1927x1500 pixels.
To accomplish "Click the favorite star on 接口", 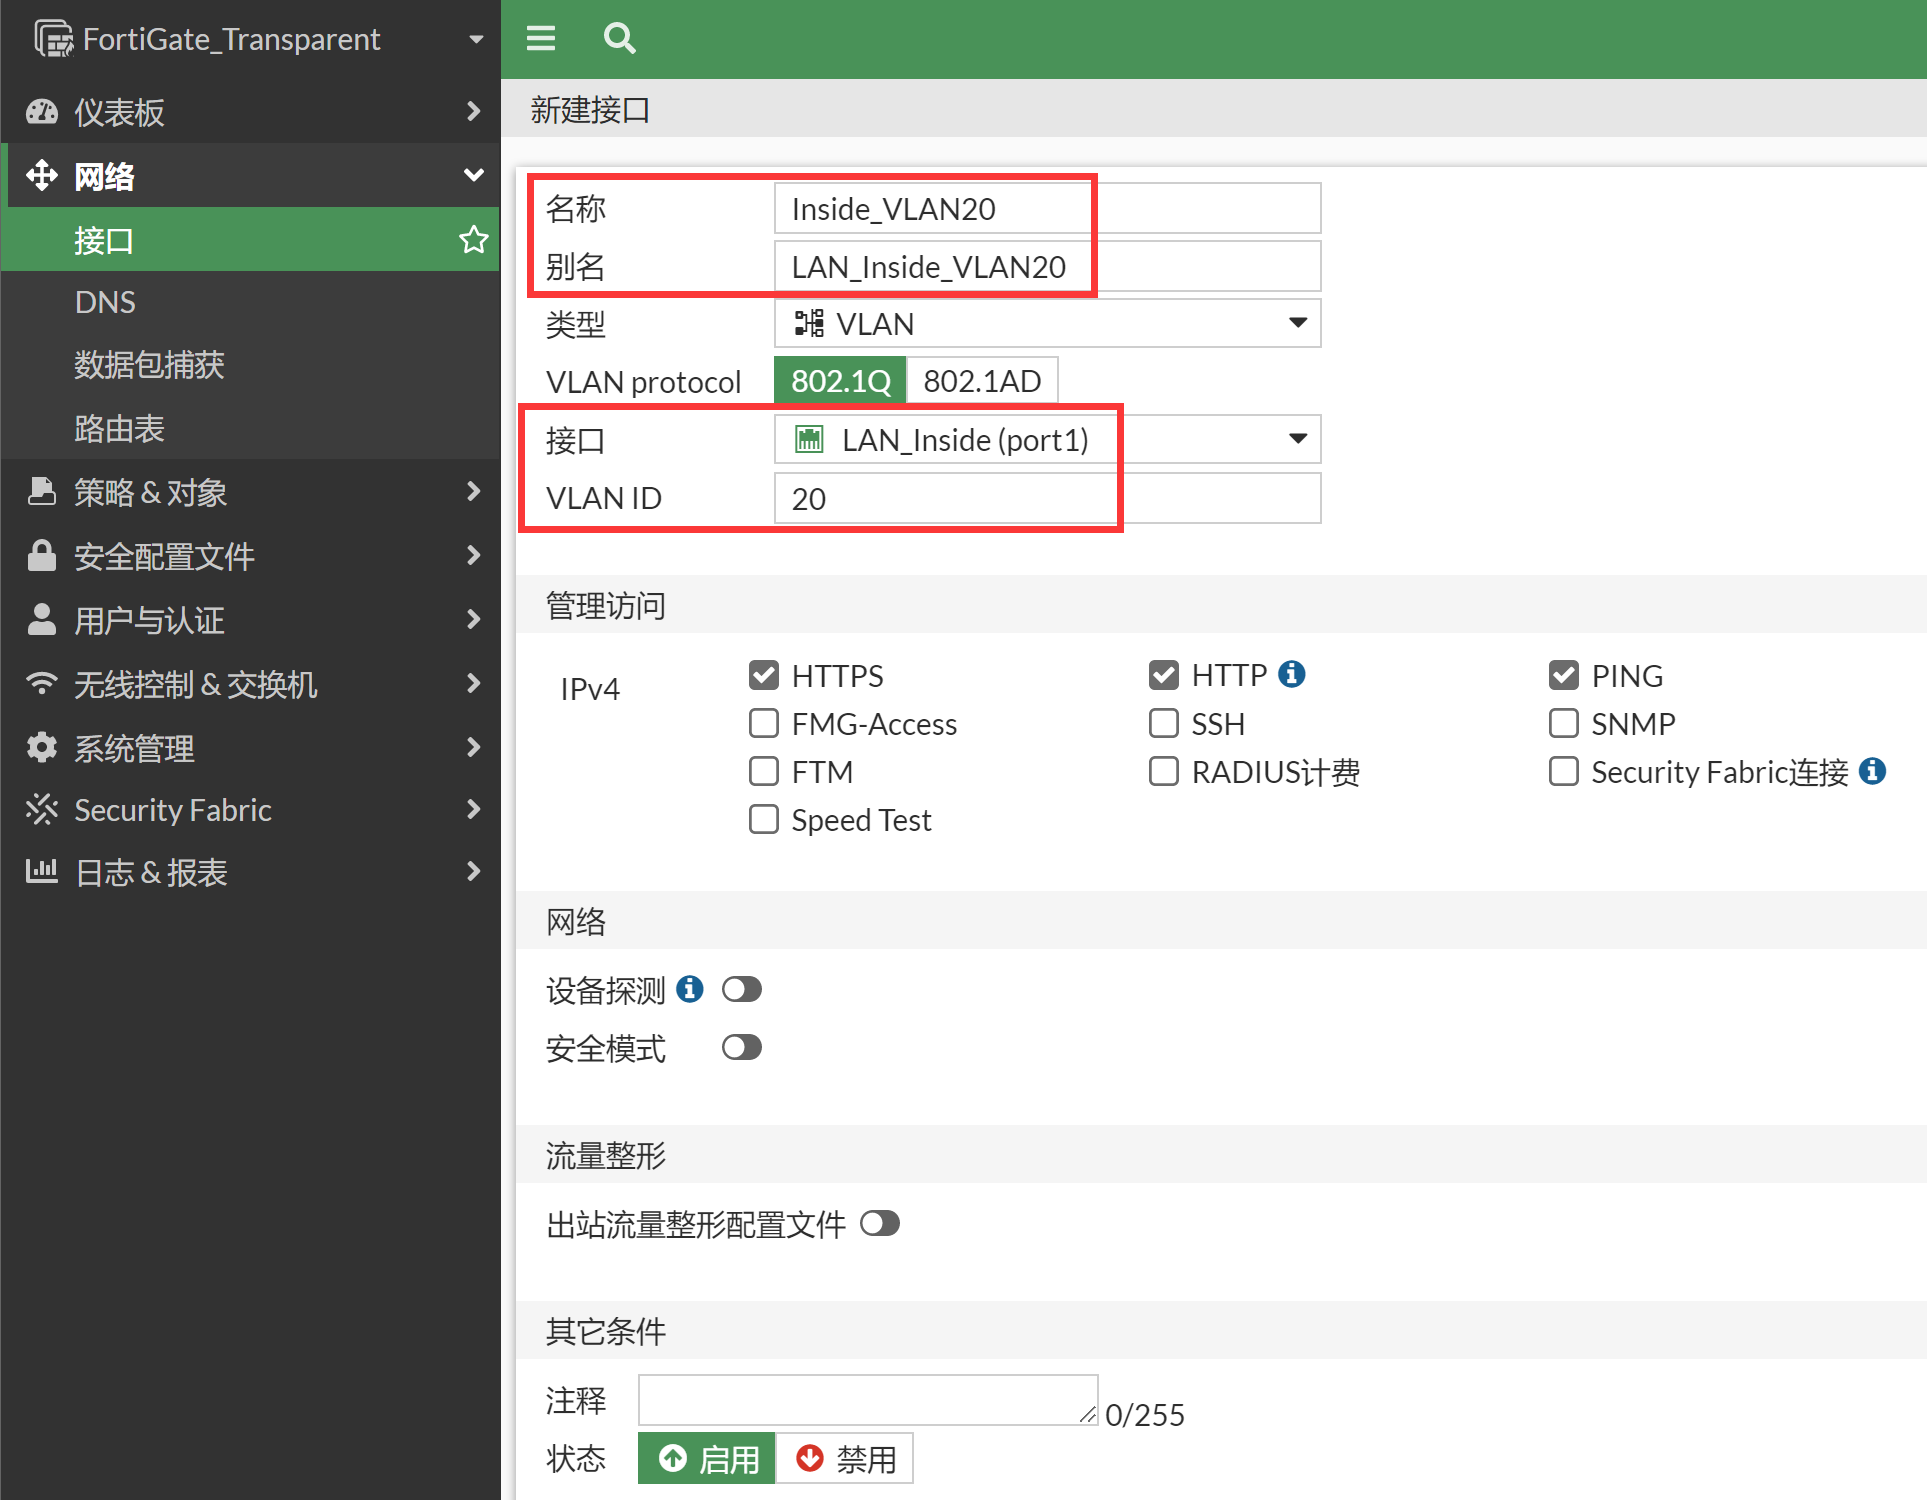I will tap(473, 240).
